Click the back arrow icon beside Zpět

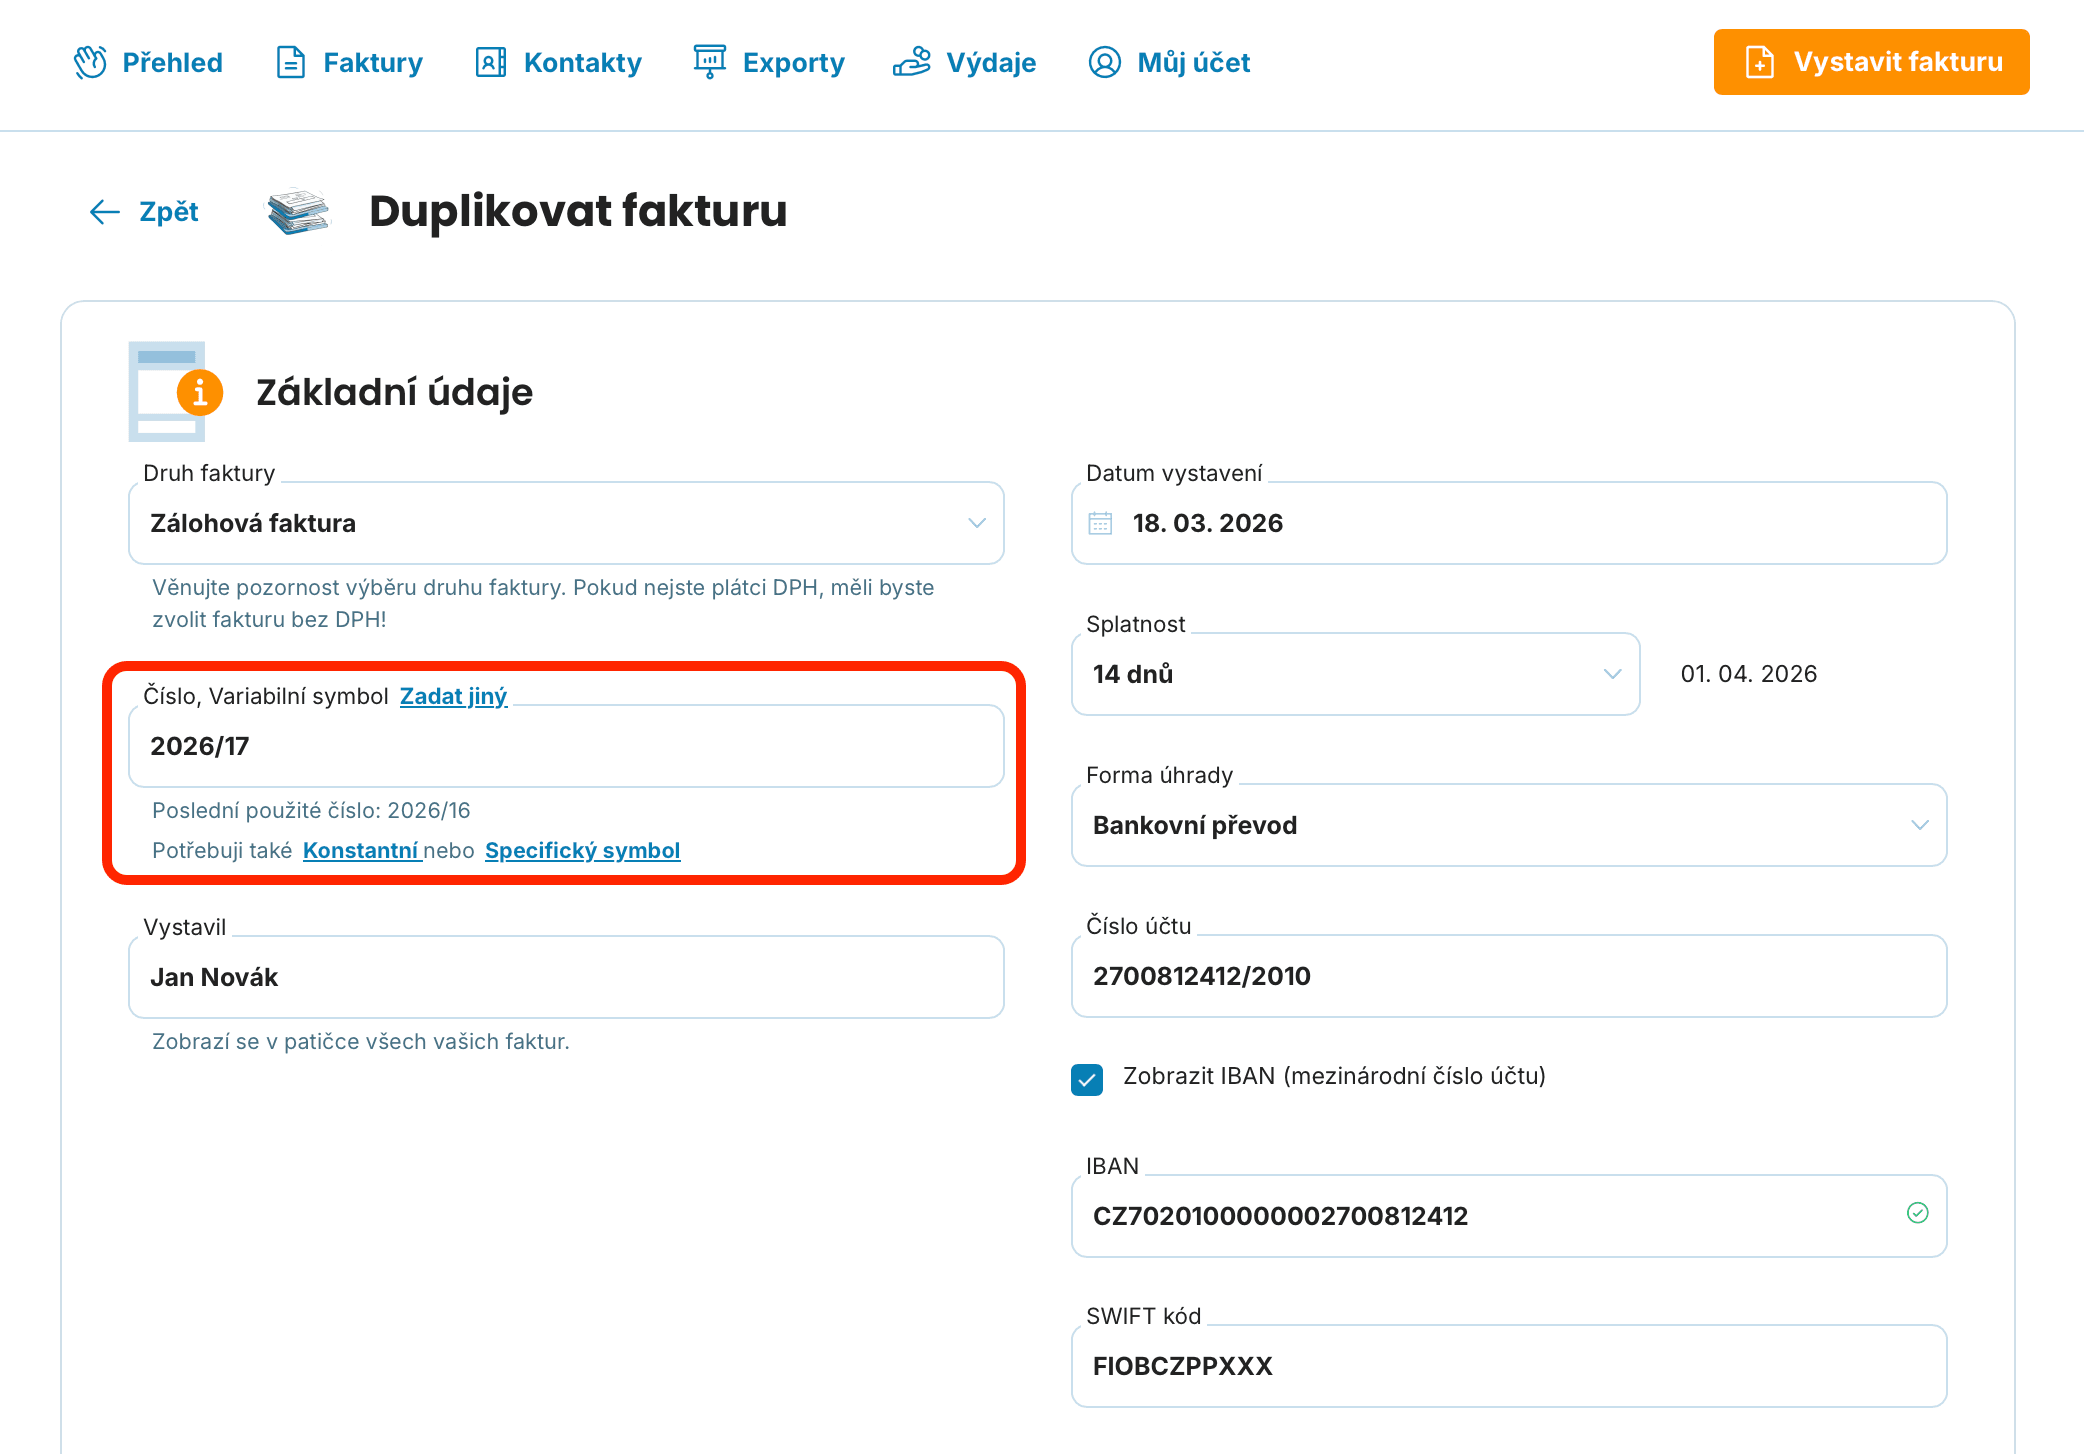105,212
